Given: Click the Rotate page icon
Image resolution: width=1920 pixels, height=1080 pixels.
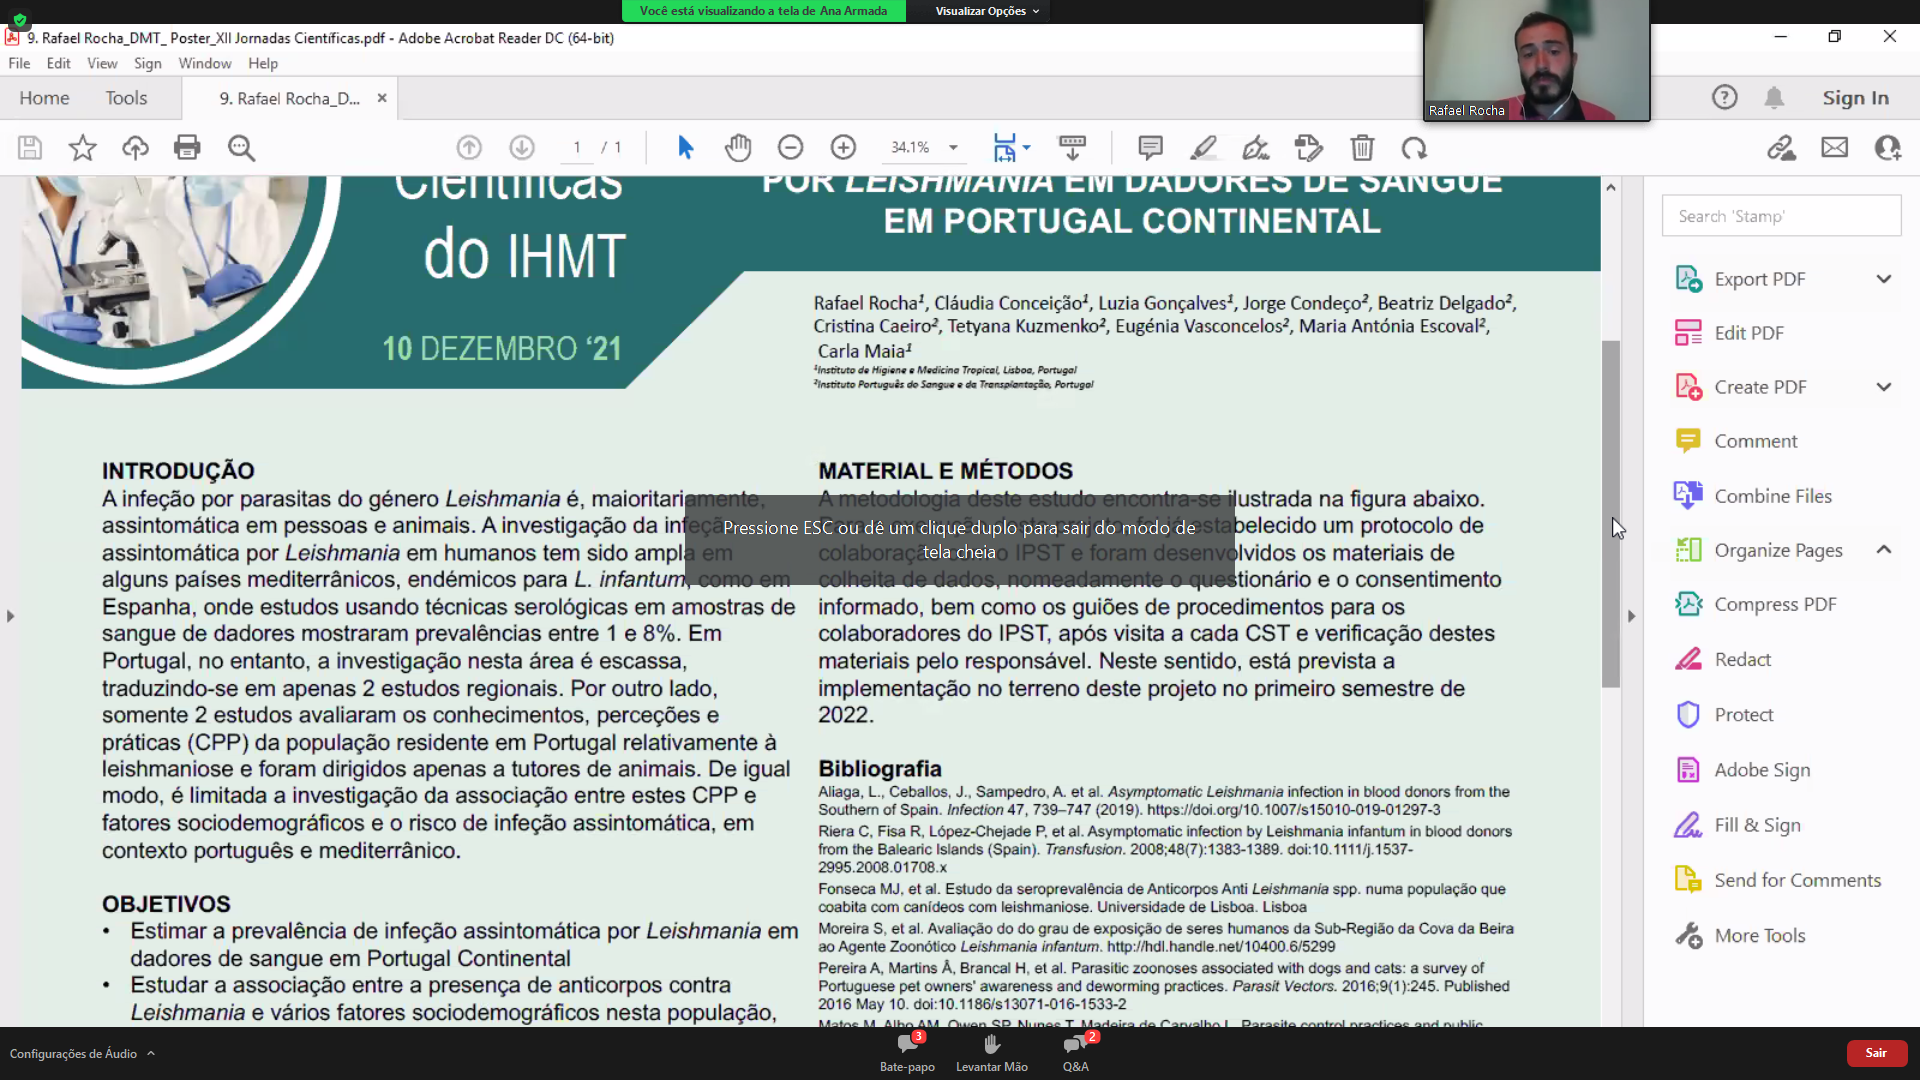Looking at the screenshot, I should 1414,148.
